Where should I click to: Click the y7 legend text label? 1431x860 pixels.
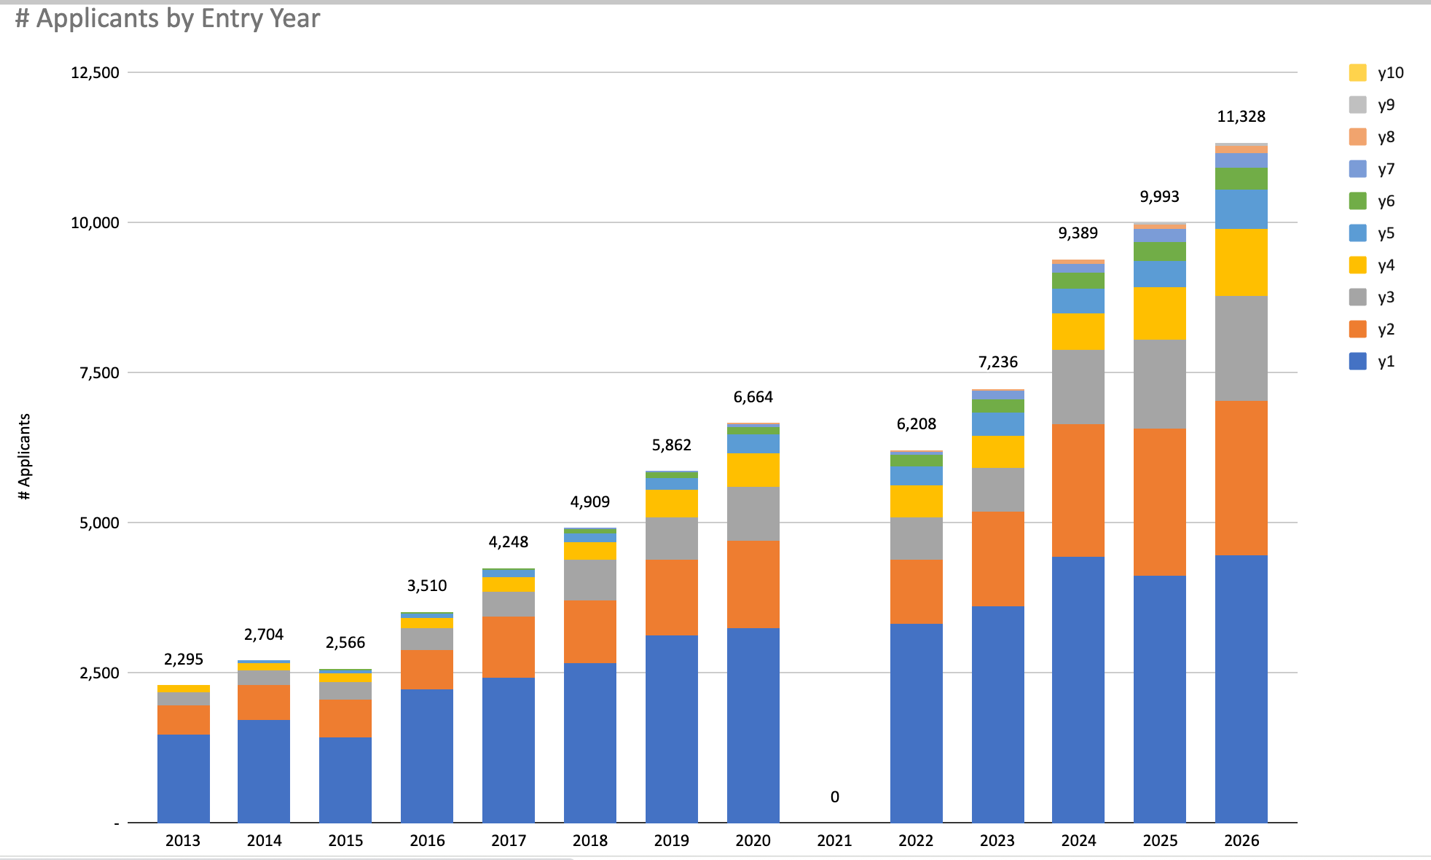pyautogui.click(x=1386, y=169)
